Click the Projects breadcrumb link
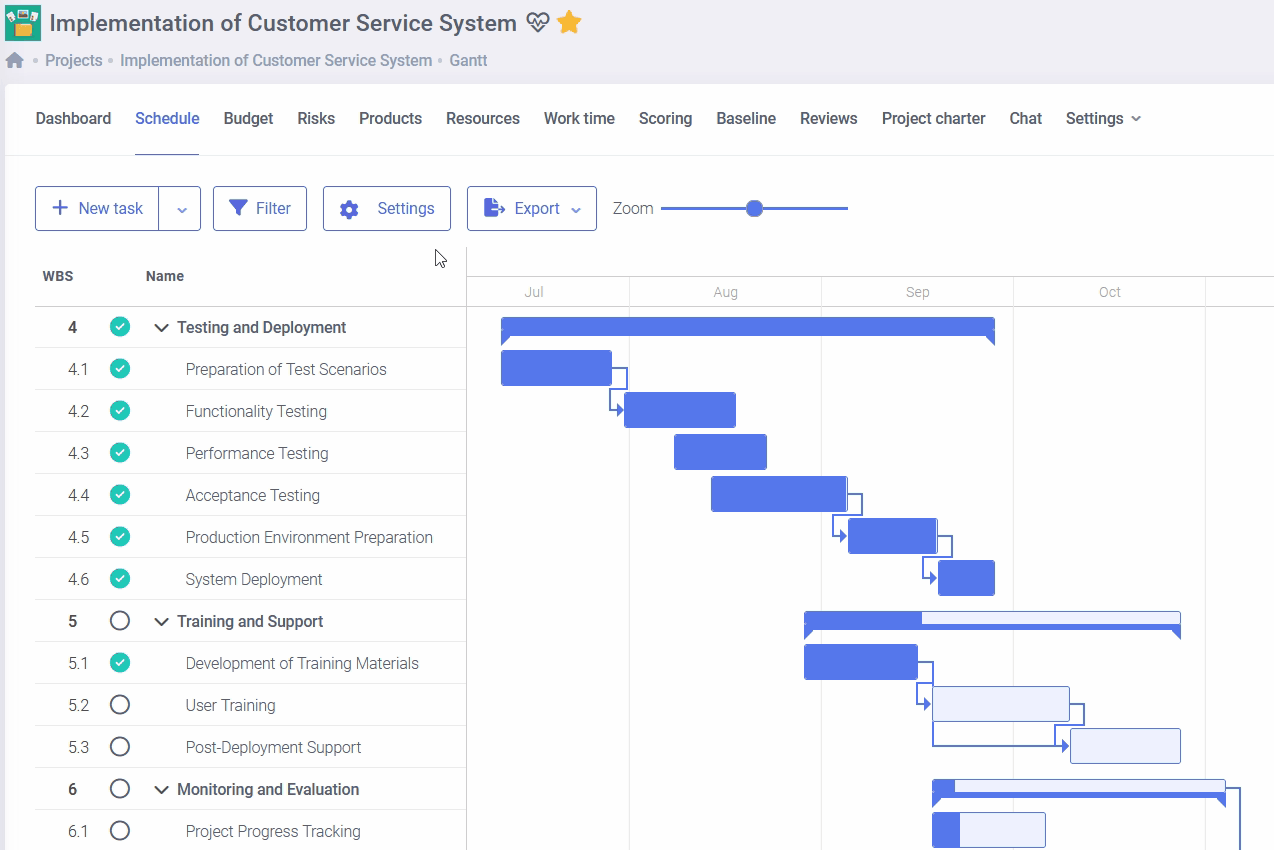The width and height of the screenshot is (1274, 850). [73, 60]
